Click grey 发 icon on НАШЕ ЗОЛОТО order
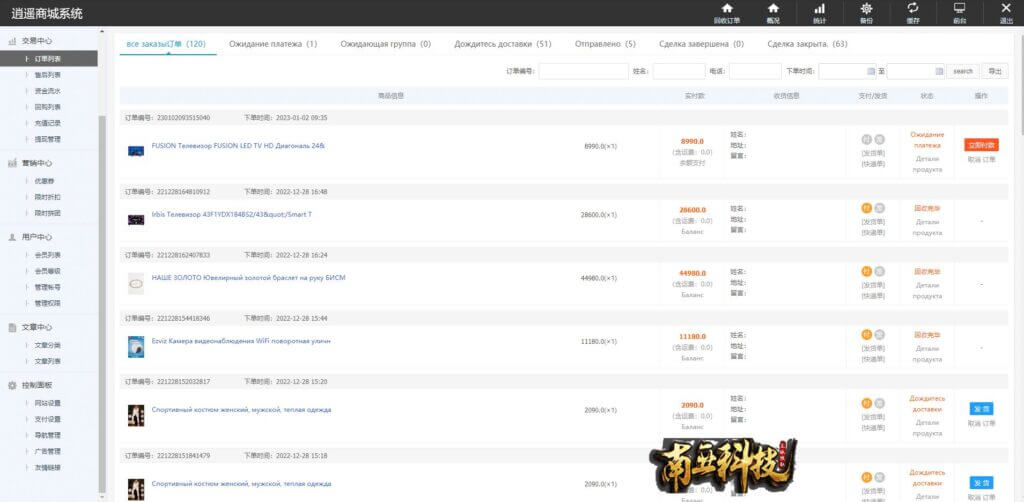1024x502 pixels. click(879, 272)
